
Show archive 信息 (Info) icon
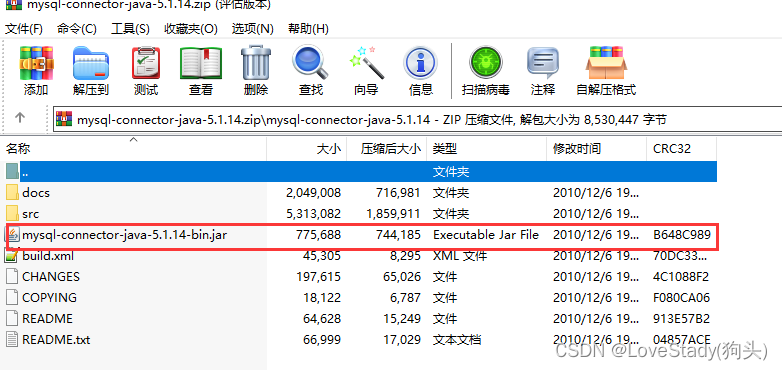pyautogui.click(x=420, y=70)
